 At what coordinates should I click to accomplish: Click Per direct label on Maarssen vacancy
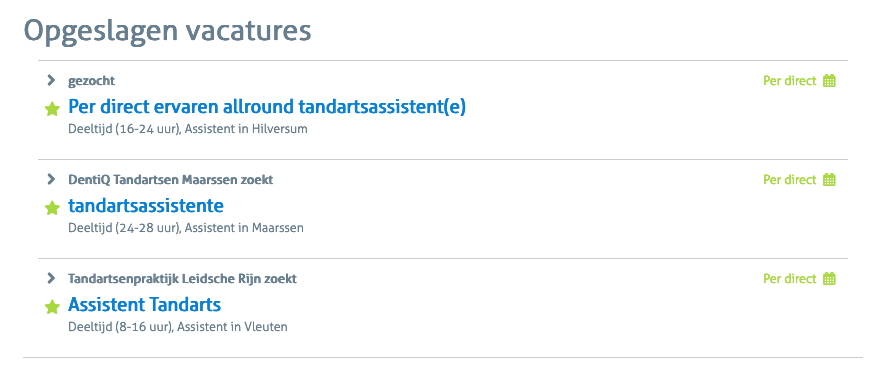[790, 180]
